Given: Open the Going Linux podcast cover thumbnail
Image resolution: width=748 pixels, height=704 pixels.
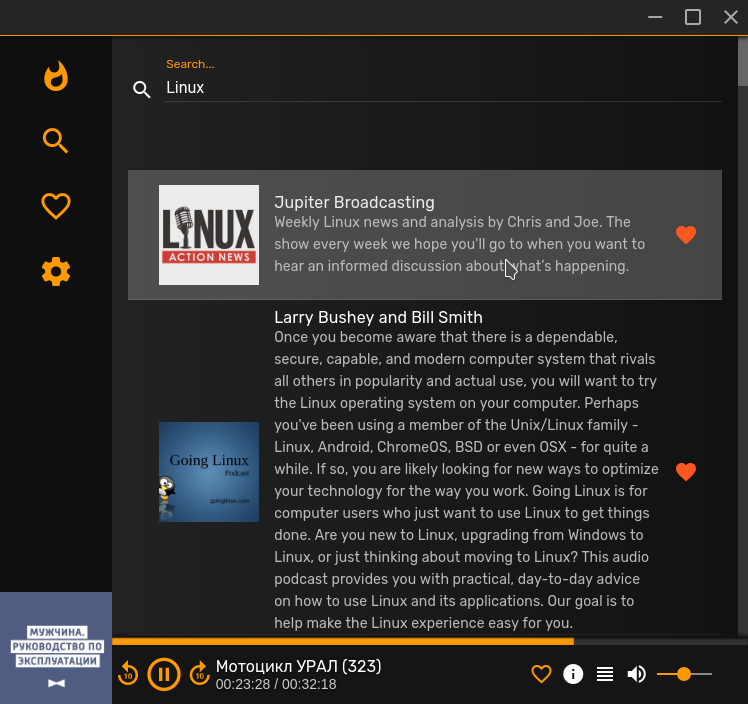Looking at the screenshot, I should [x=209, y=472].
